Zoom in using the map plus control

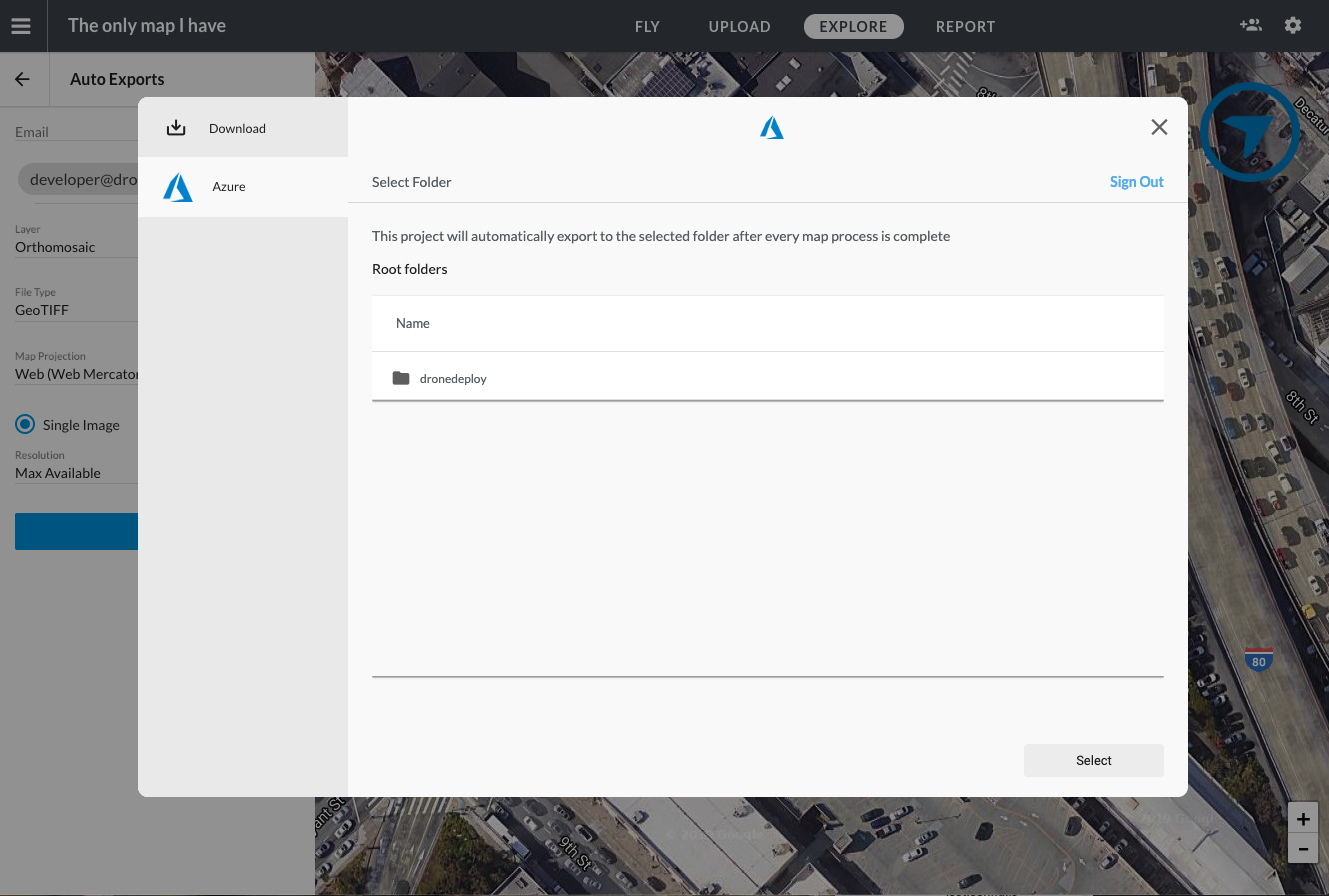point(1303,818)
